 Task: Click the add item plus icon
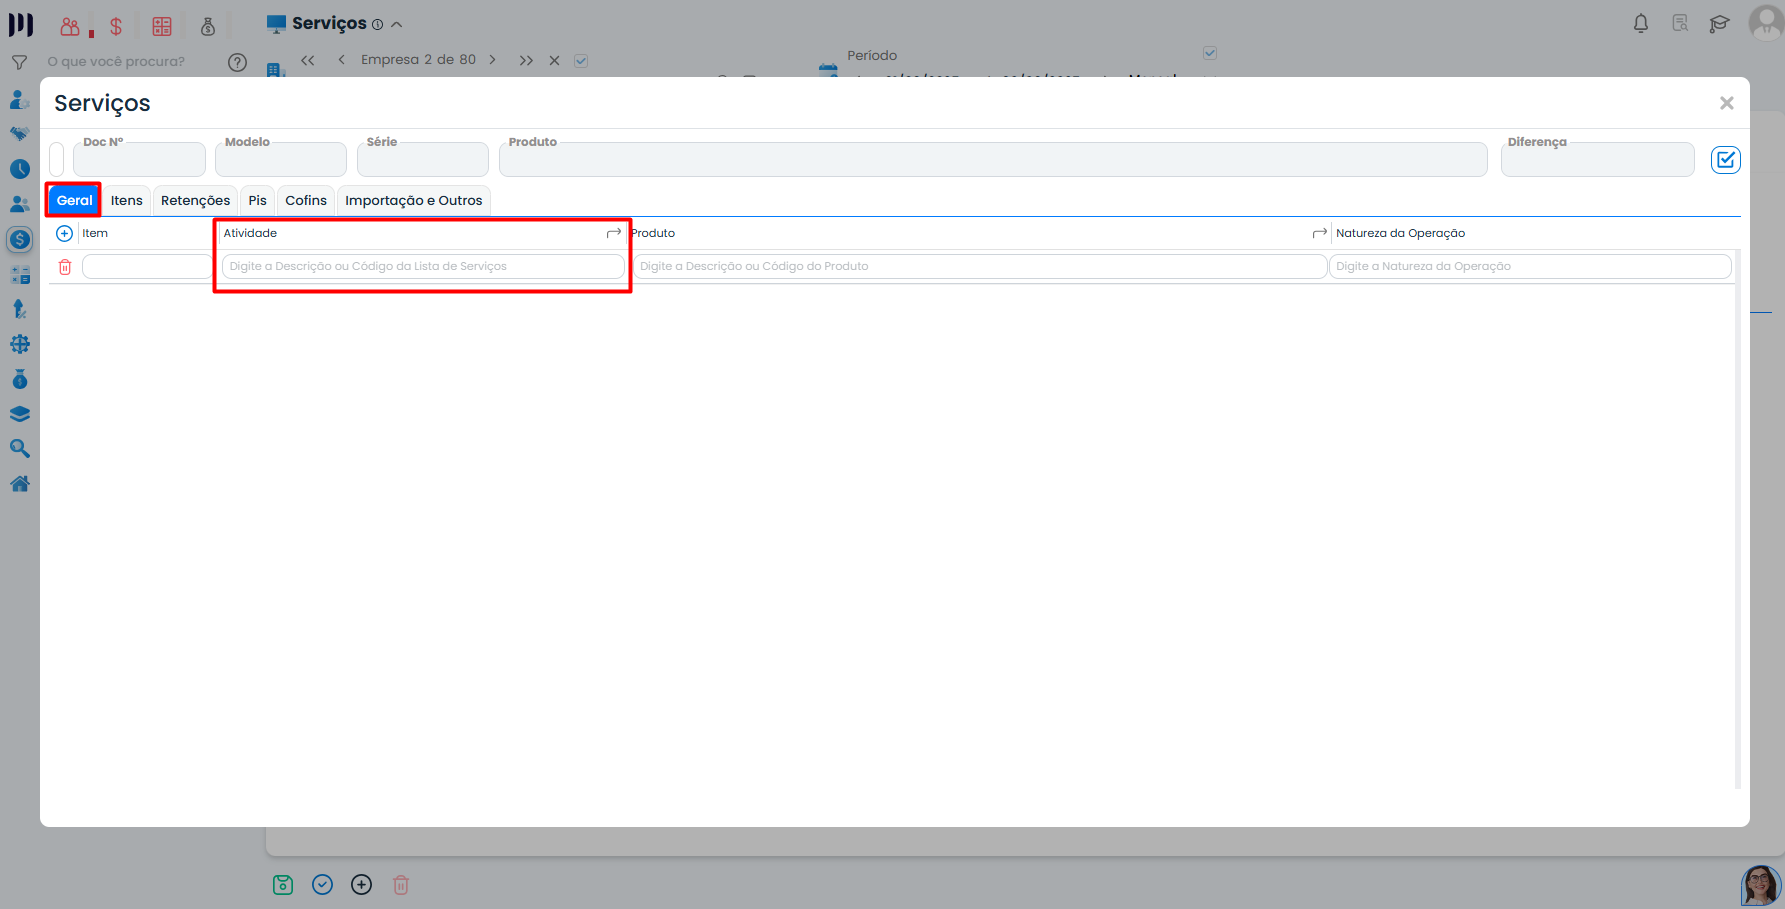point(64,233)
